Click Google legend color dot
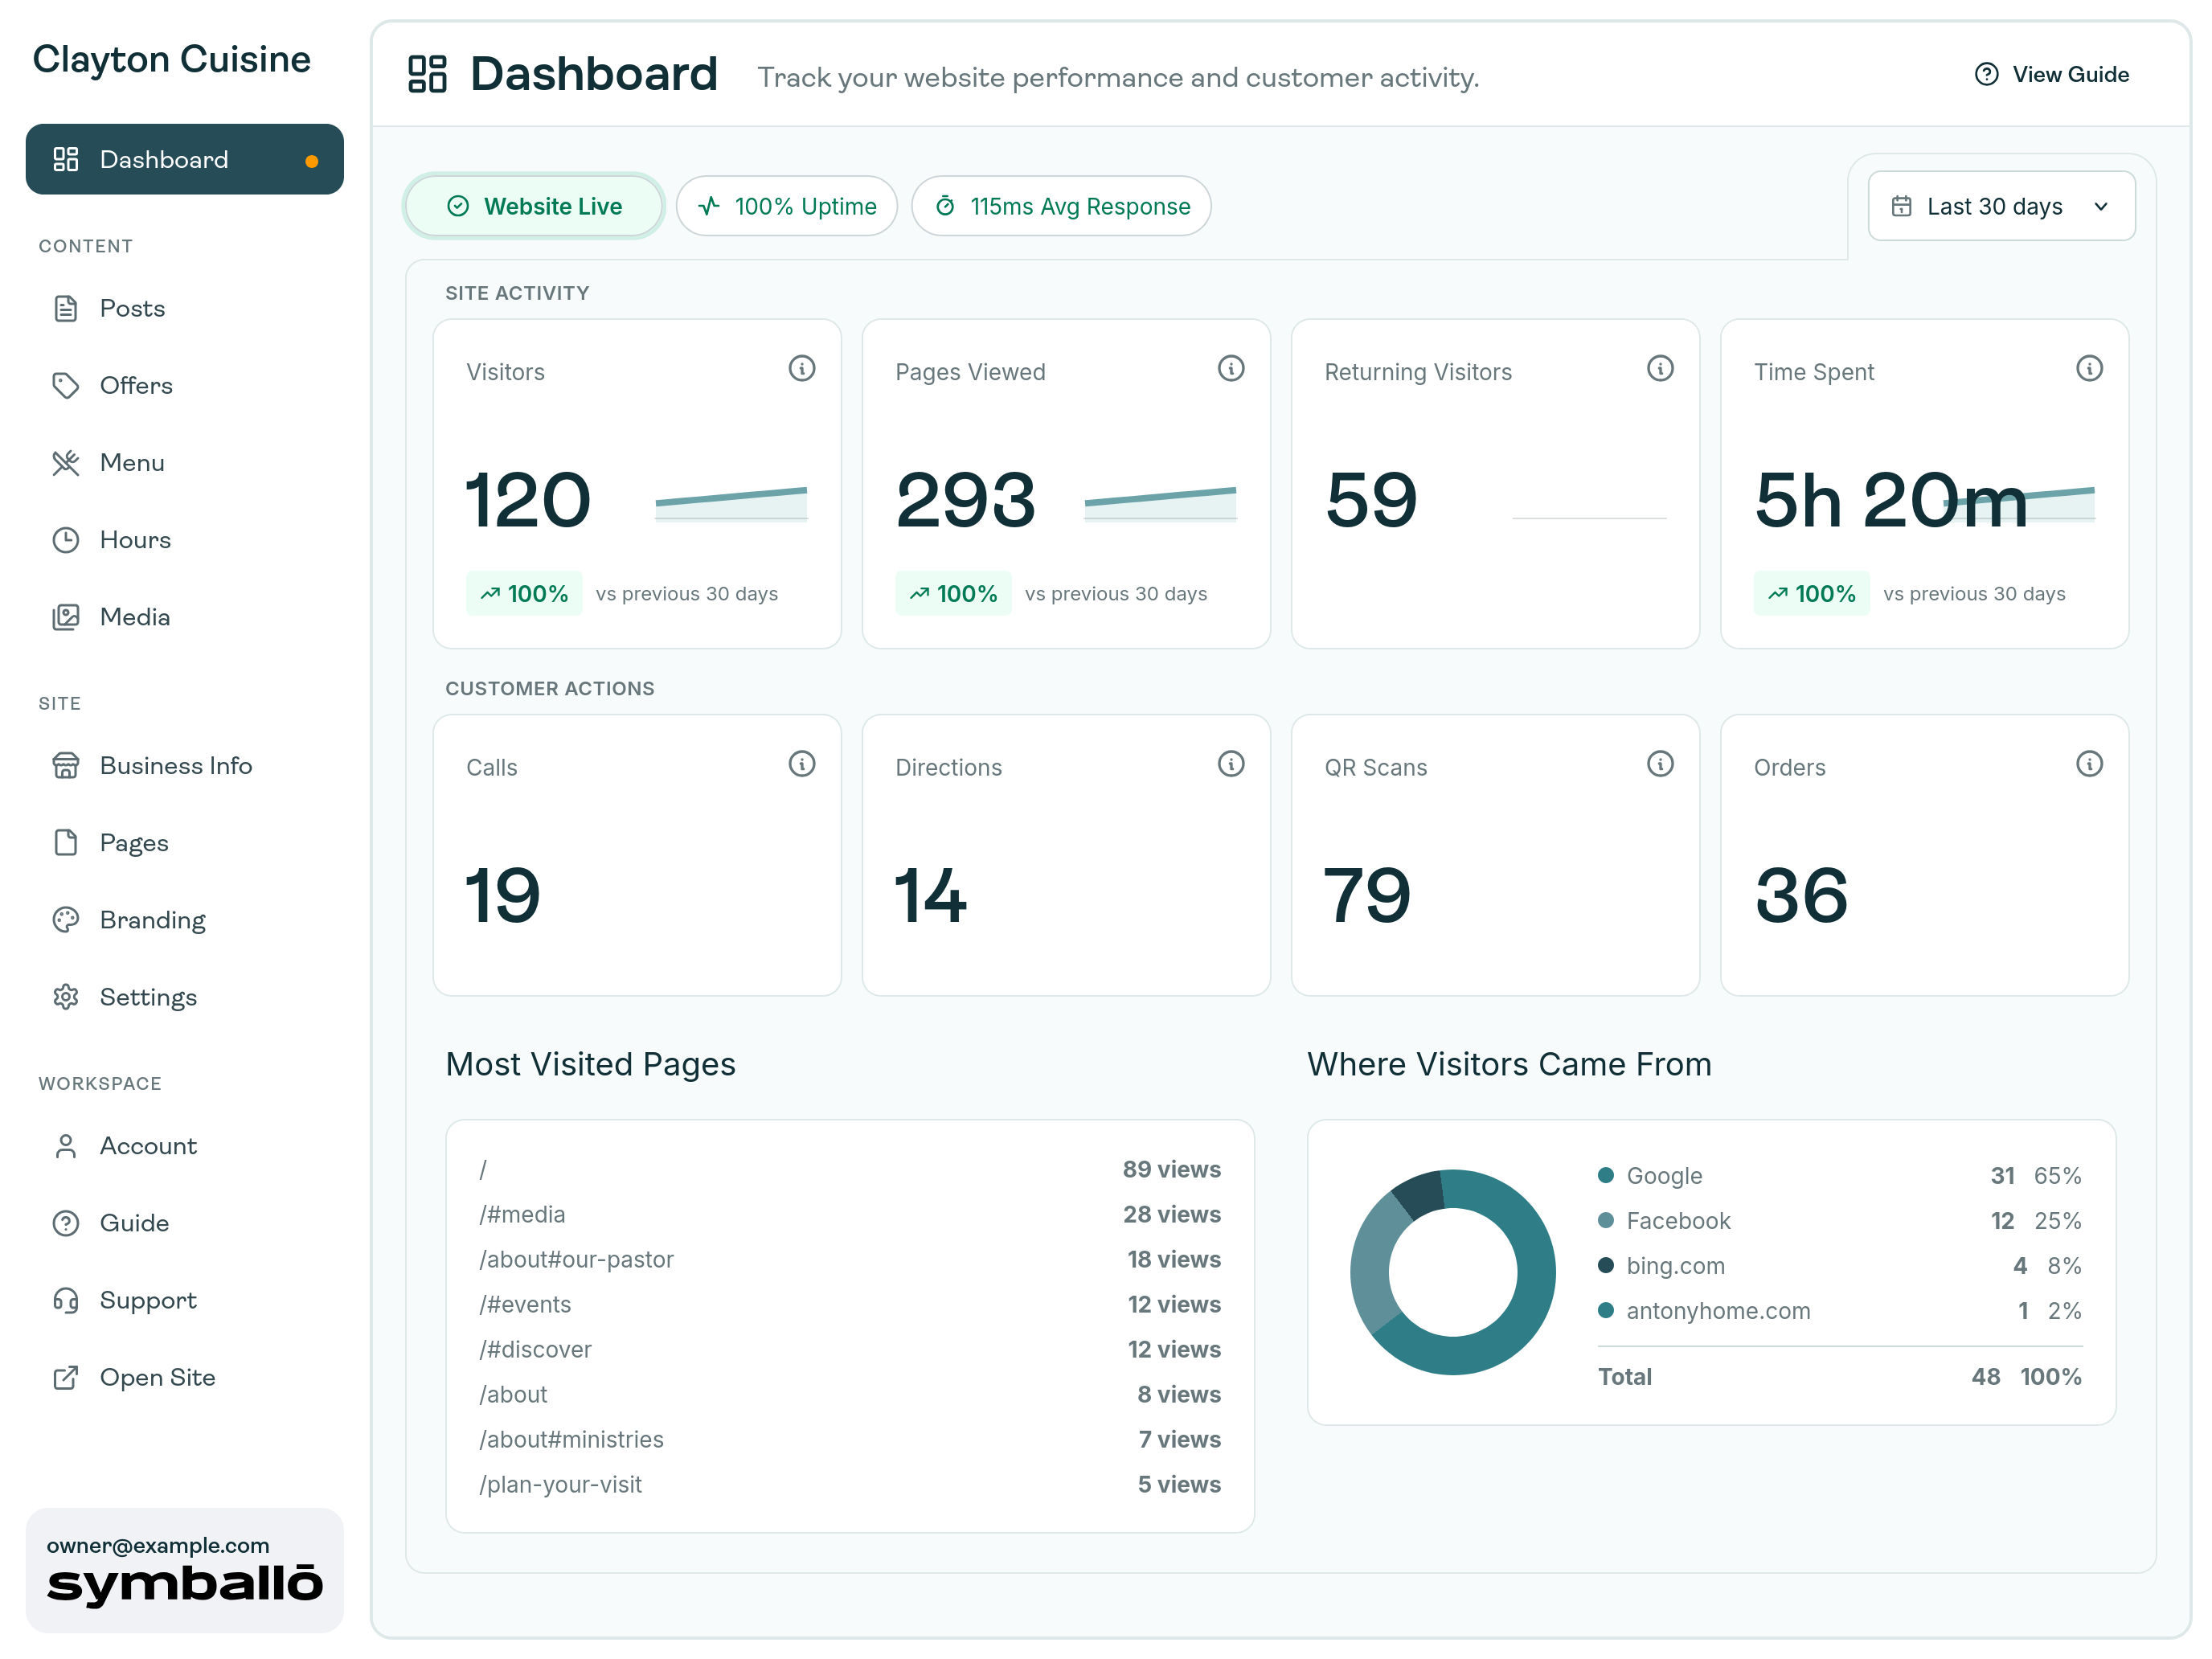 [x=1606, y=1175]
